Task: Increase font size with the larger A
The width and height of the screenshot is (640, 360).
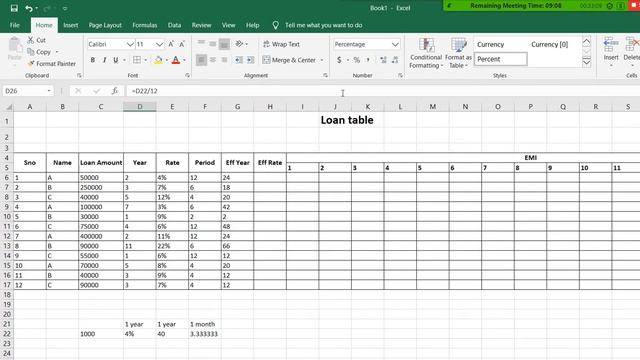Action: click(x=171, y=44)
